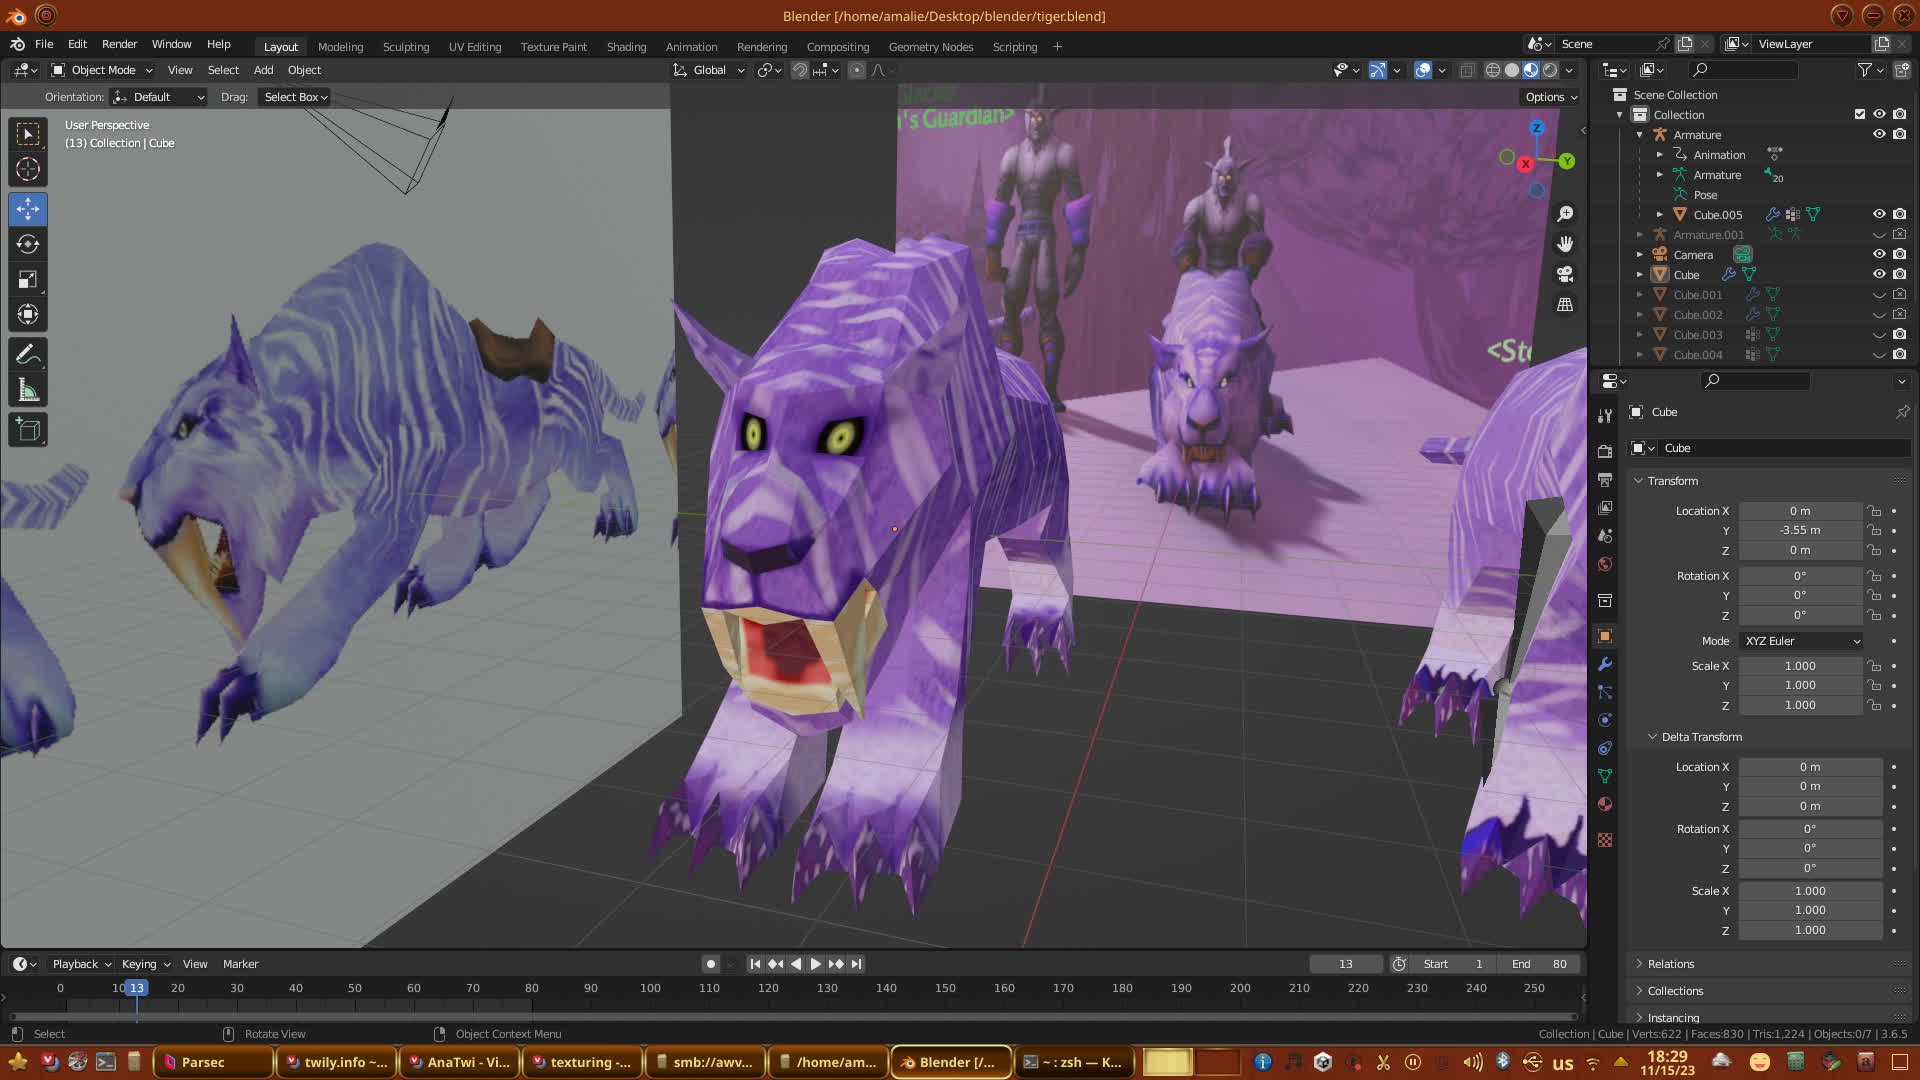The height and width of the screenshot is (1080, 1920).
Task: Select the Measure tool
Action: [x=28, y=390]
